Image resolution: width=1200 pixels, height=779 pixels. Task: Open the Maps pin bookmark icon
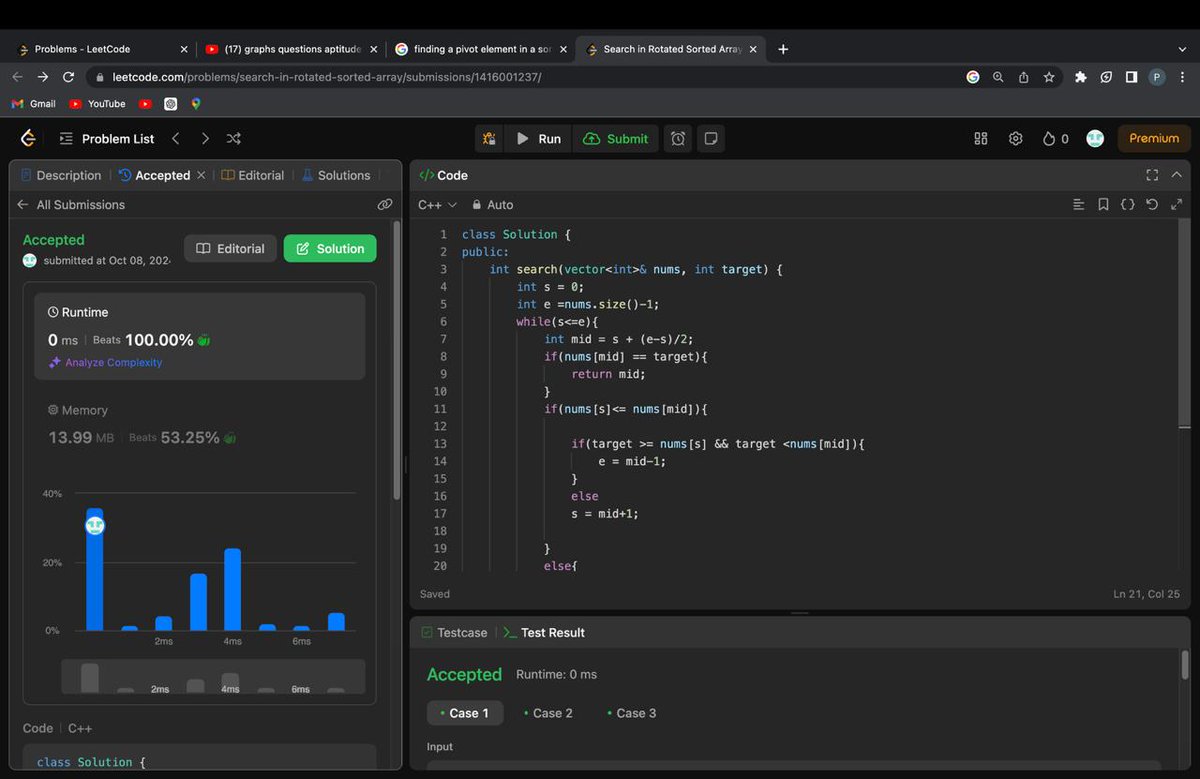click(x=196, y=104)
